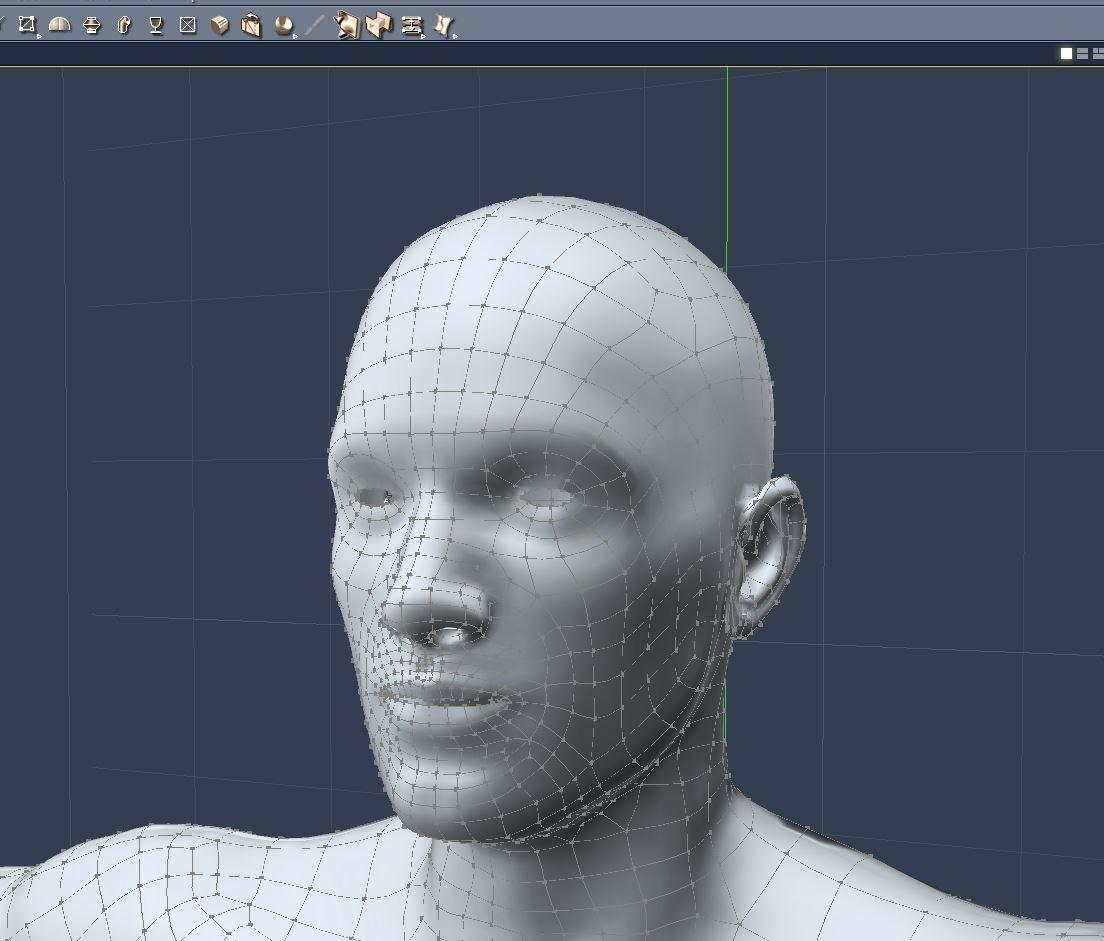The height and width of the screenshot is (941, 1104).
Task: Choose the bent pipe sweep tool icon
Action: 124,25
